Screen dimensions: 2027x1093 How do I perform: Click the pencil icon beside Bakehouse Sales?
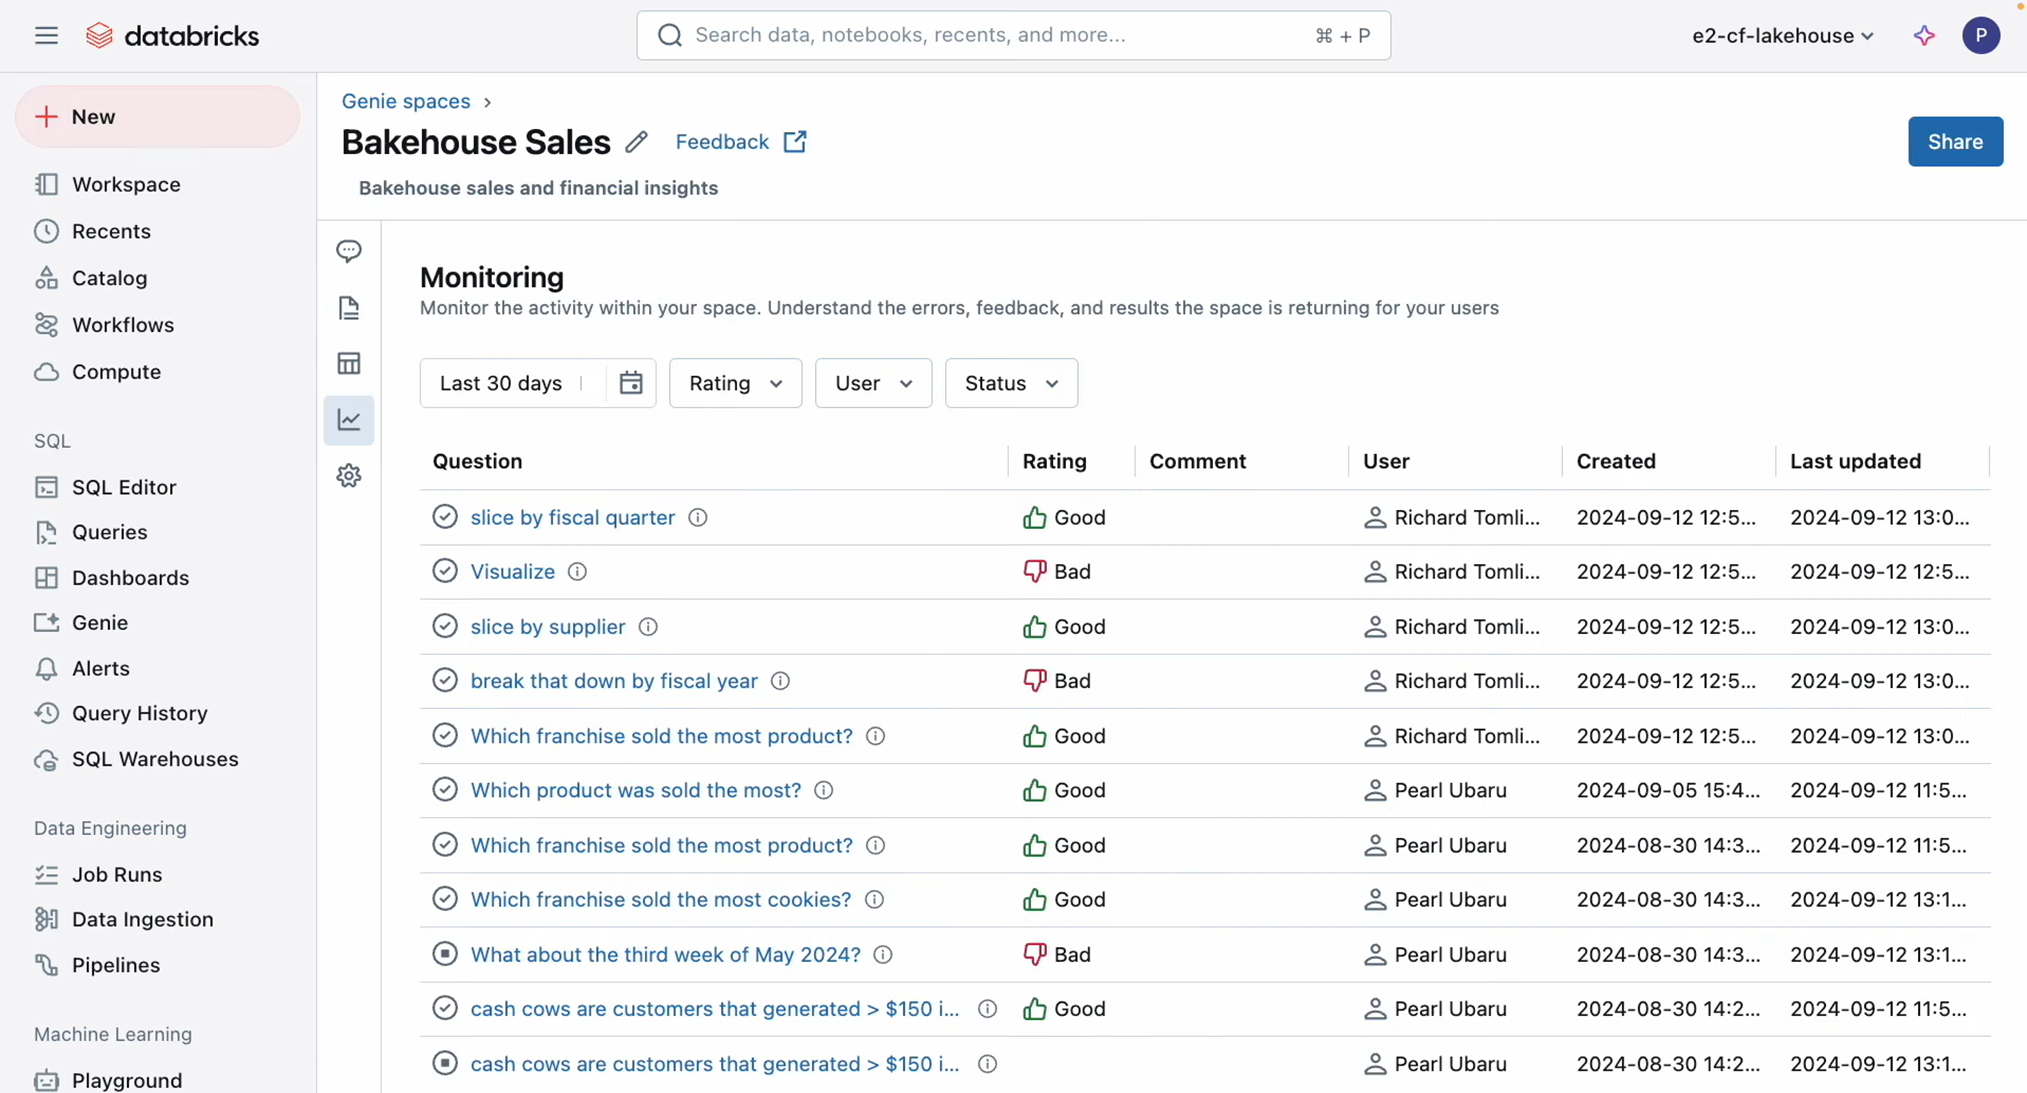coord(636,142)
